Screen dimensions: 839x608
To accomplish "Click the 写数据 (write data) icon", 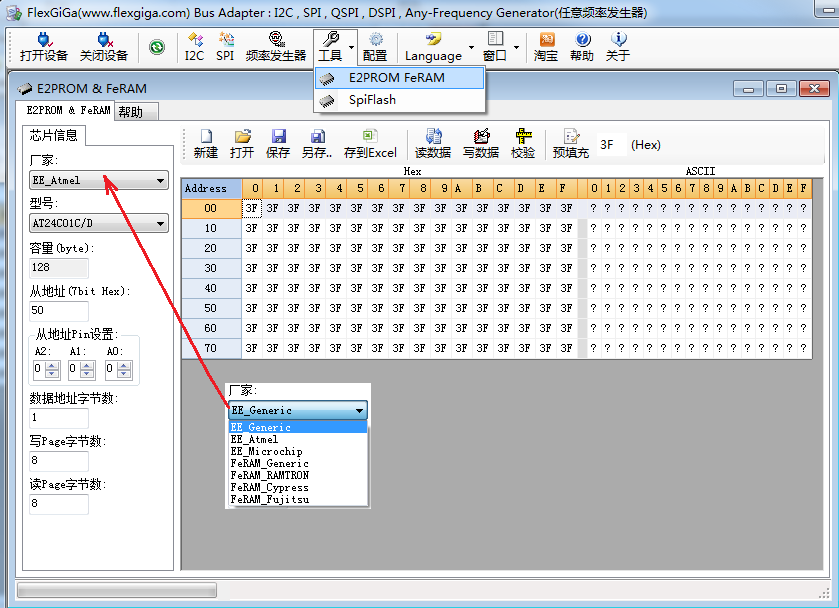I will coord(481,144).
